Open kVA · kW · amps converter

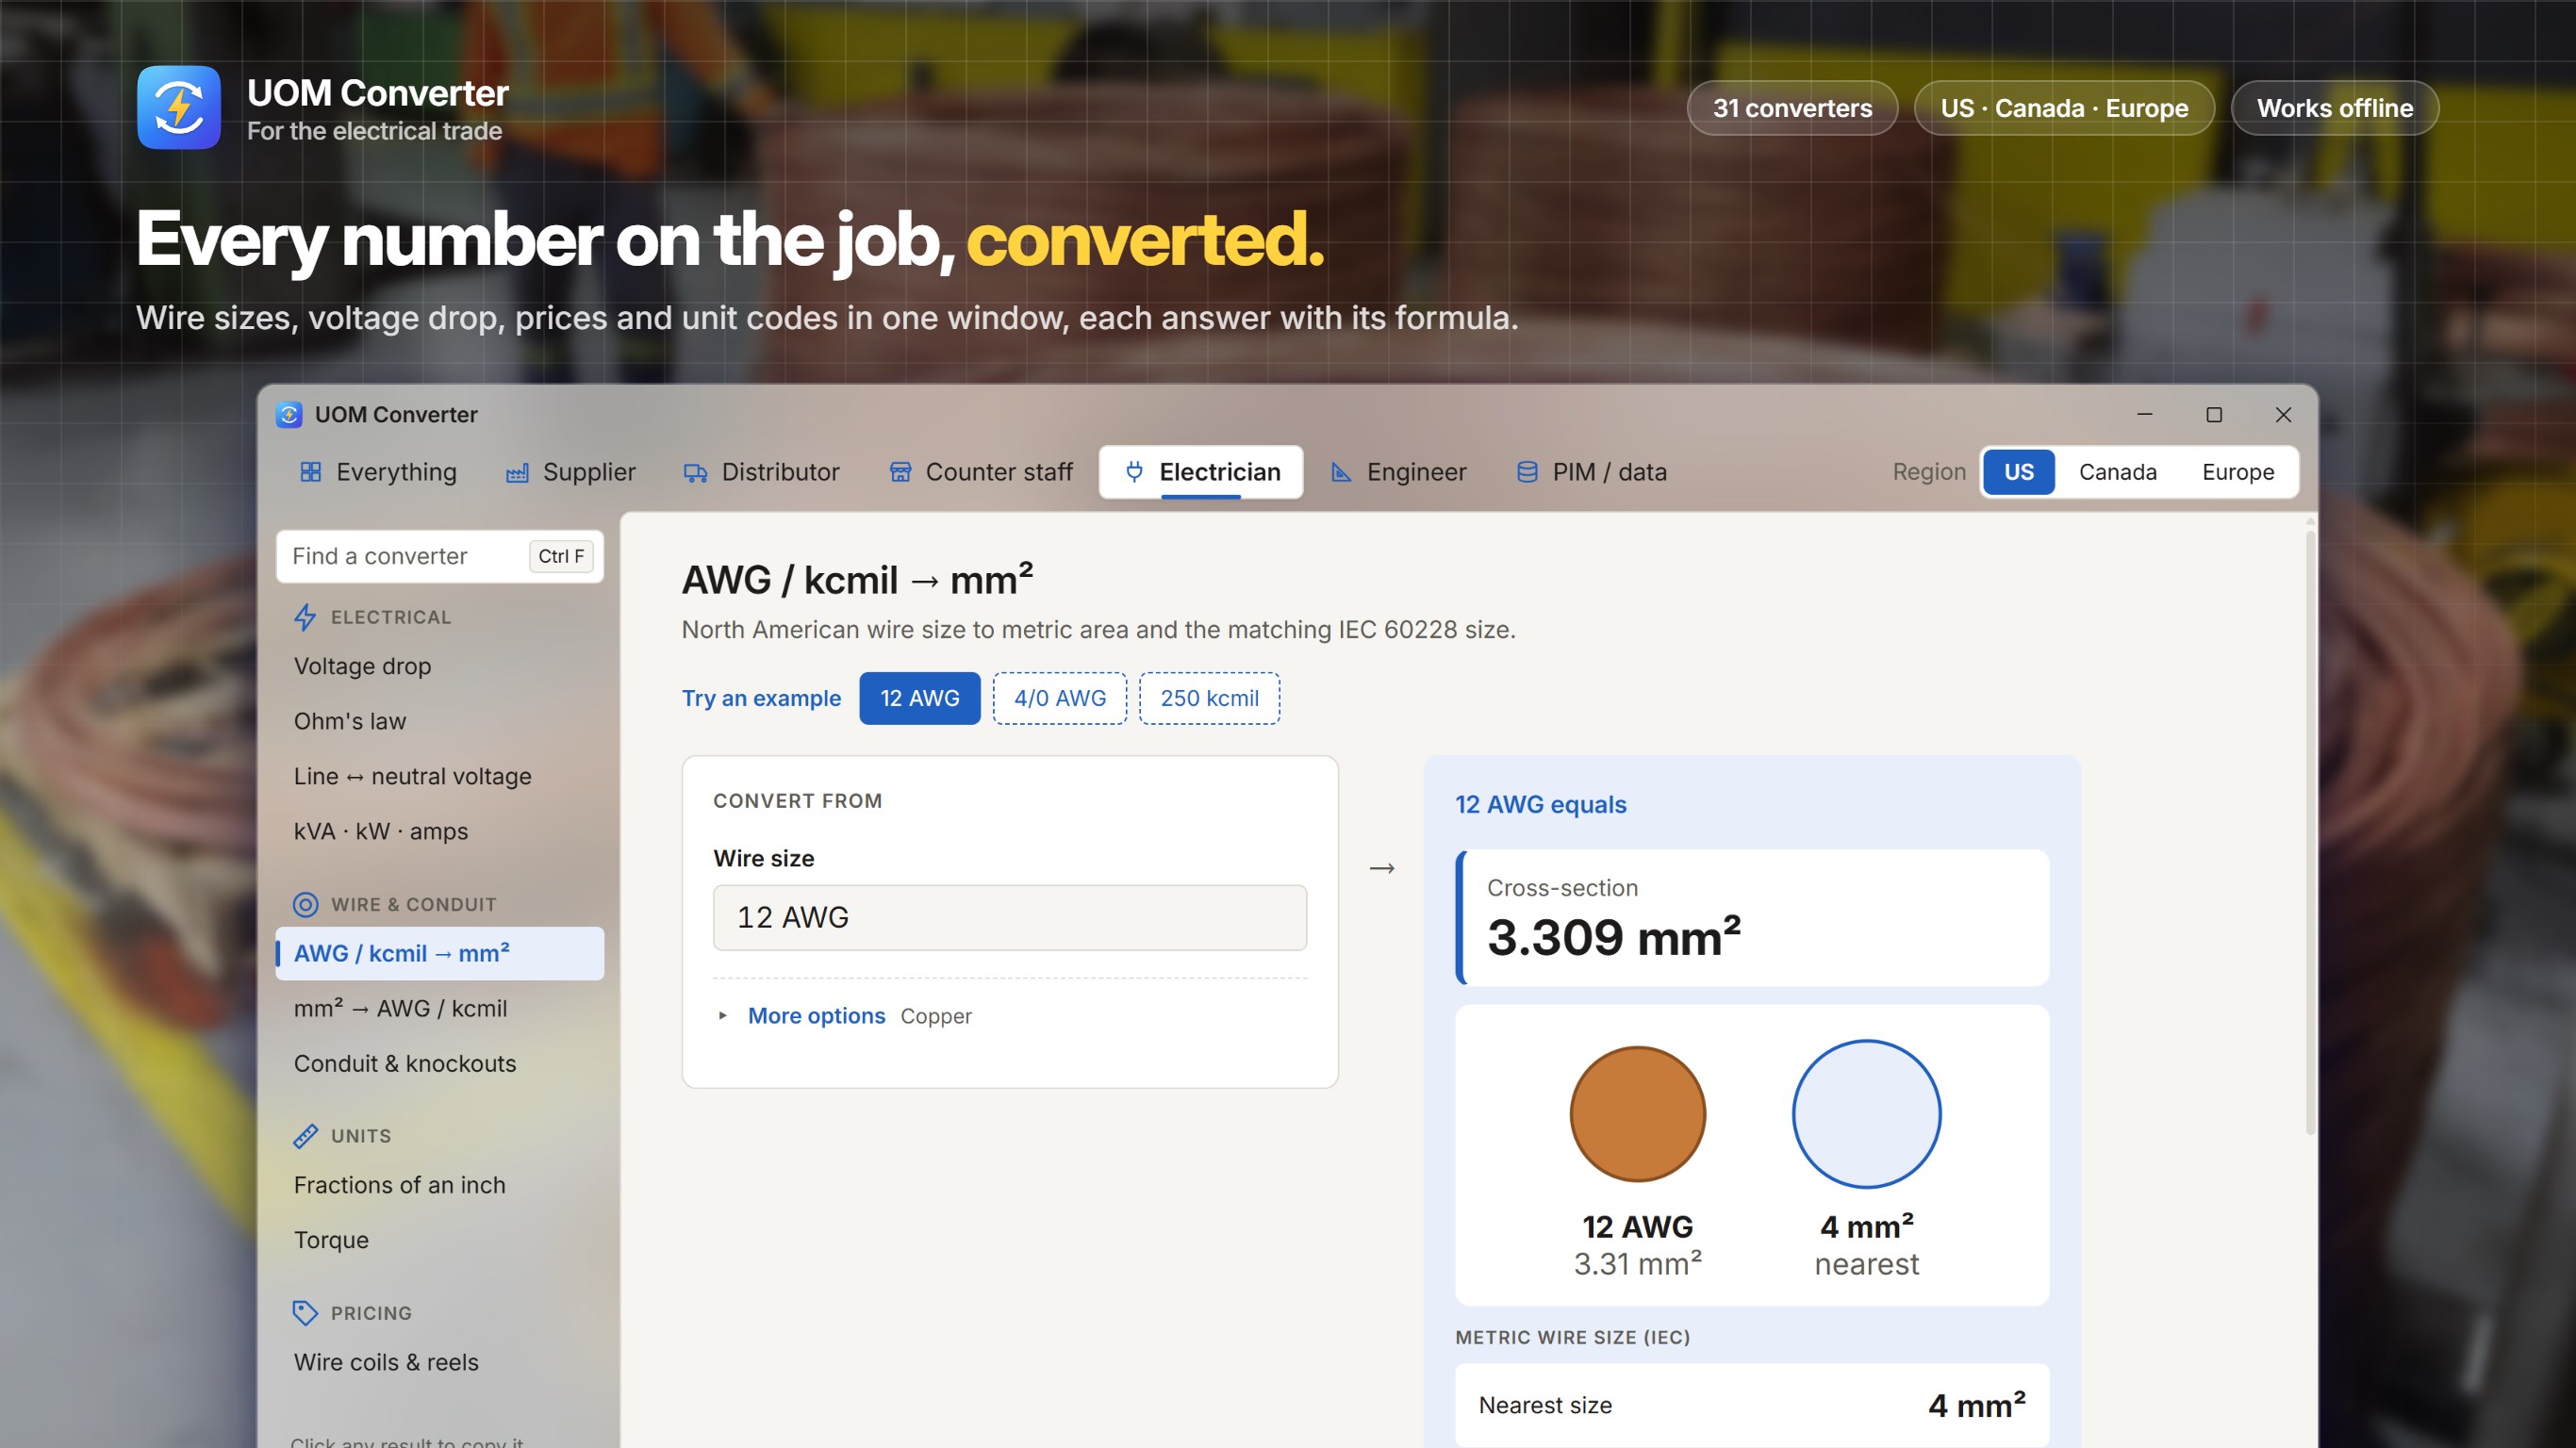point(440,831)
